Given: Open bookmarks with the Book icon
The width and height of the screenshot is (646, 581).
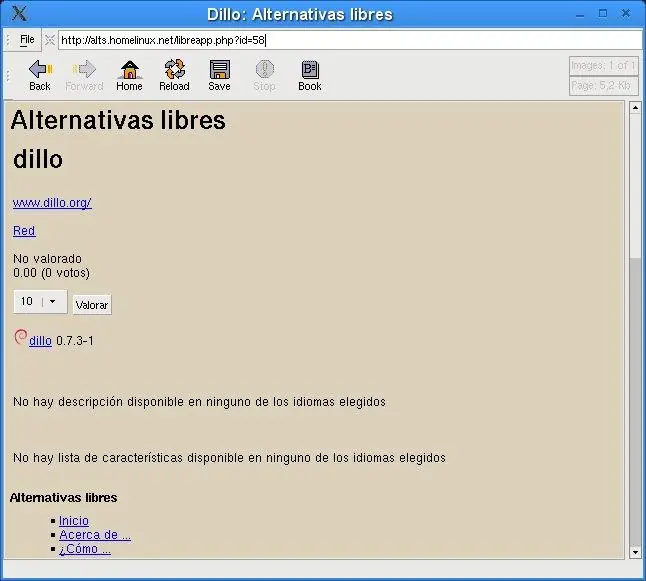Looking at the screenshot, I should [310, 75].
